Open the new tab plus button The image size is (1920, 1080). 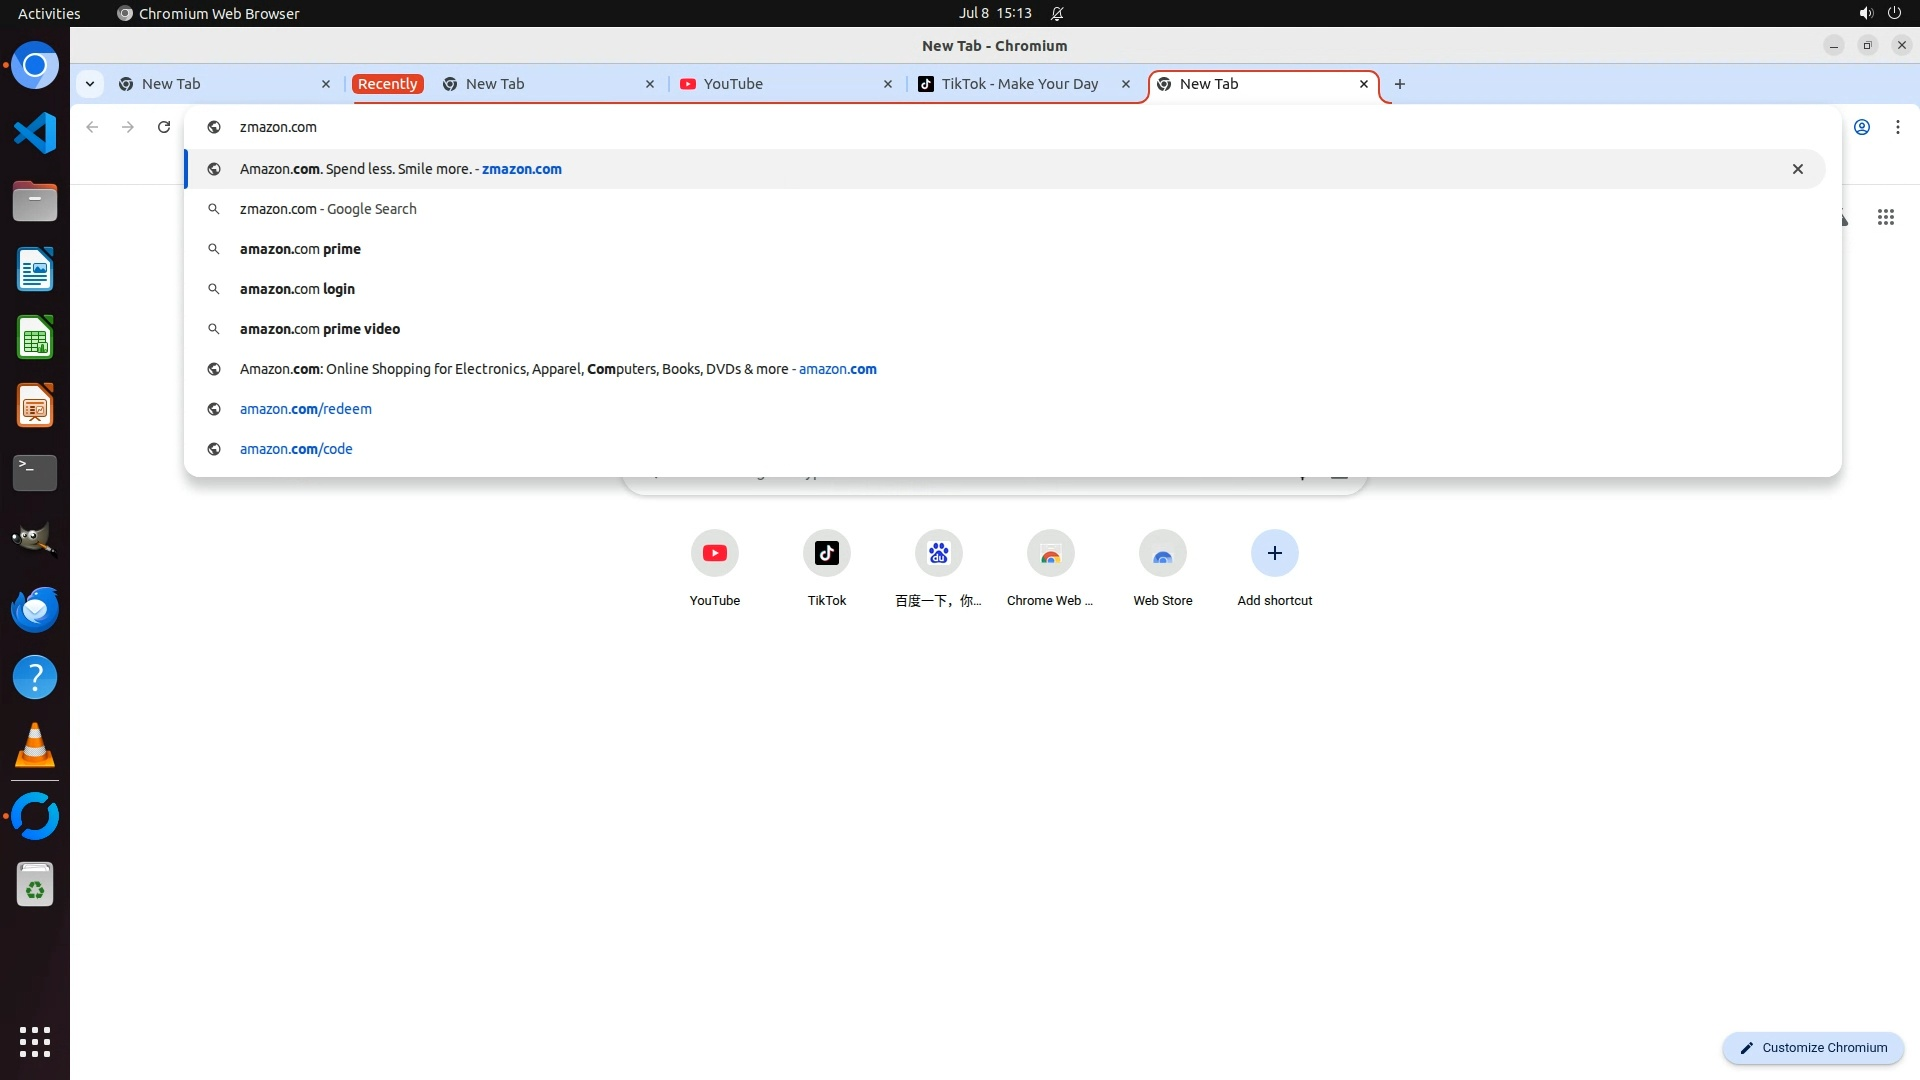(x=1399, y=84)
